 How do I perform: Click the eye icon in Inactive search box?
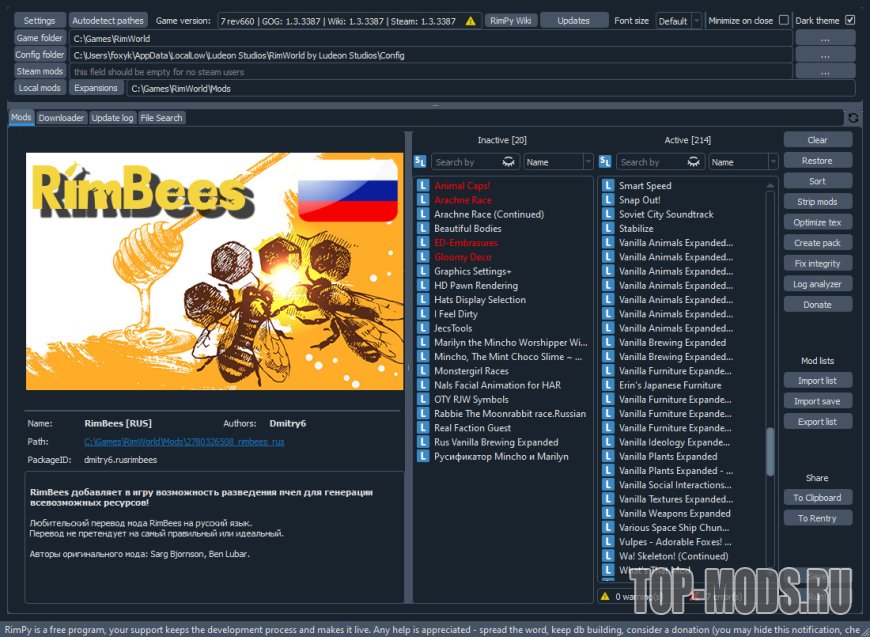point(508,162)
